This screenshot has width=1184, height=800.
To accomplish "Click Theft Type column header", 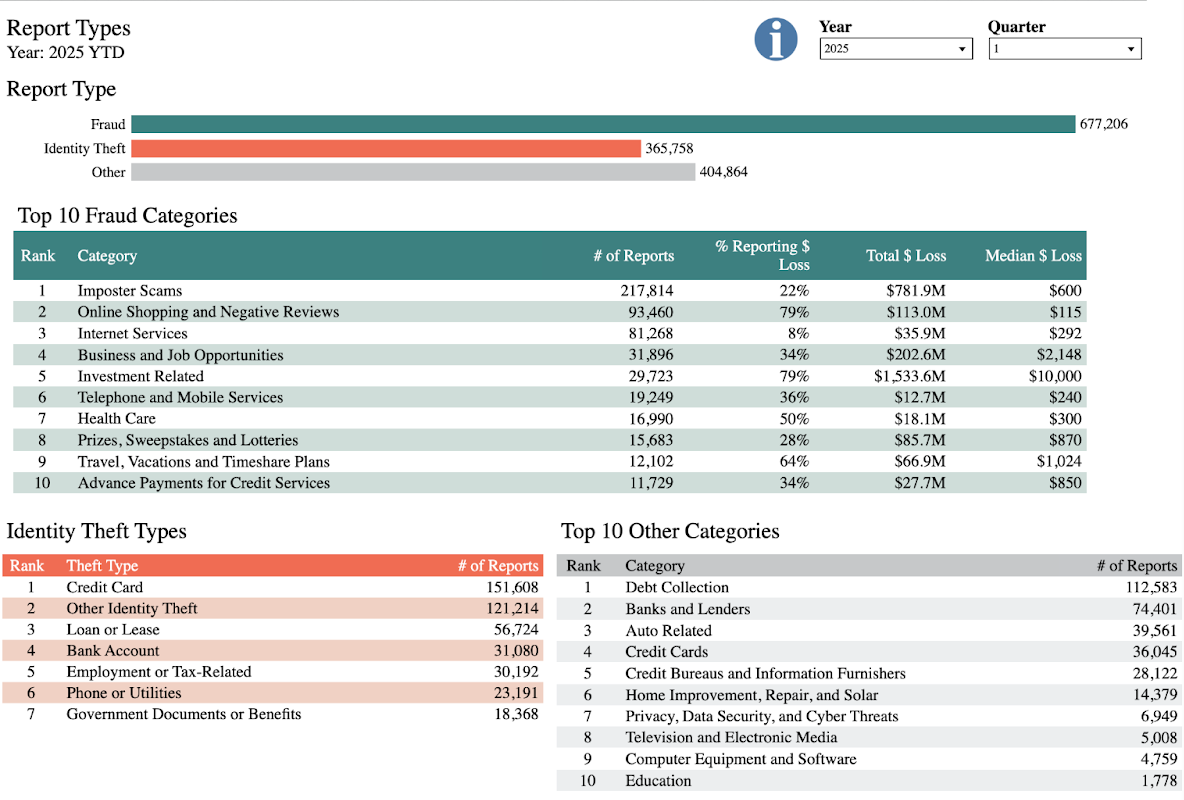I will coord(102,566).
